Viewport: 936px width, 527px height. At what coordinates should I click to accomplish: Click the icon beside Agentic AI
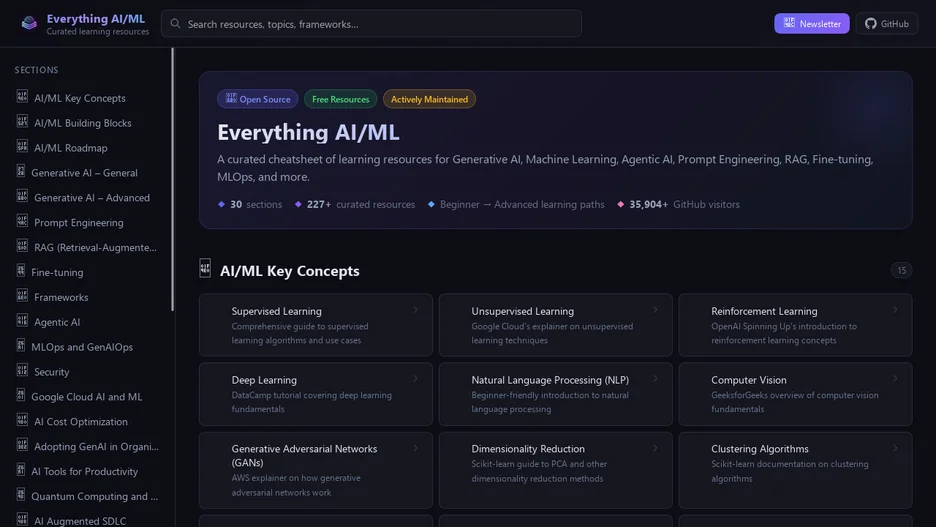(22, 320)
